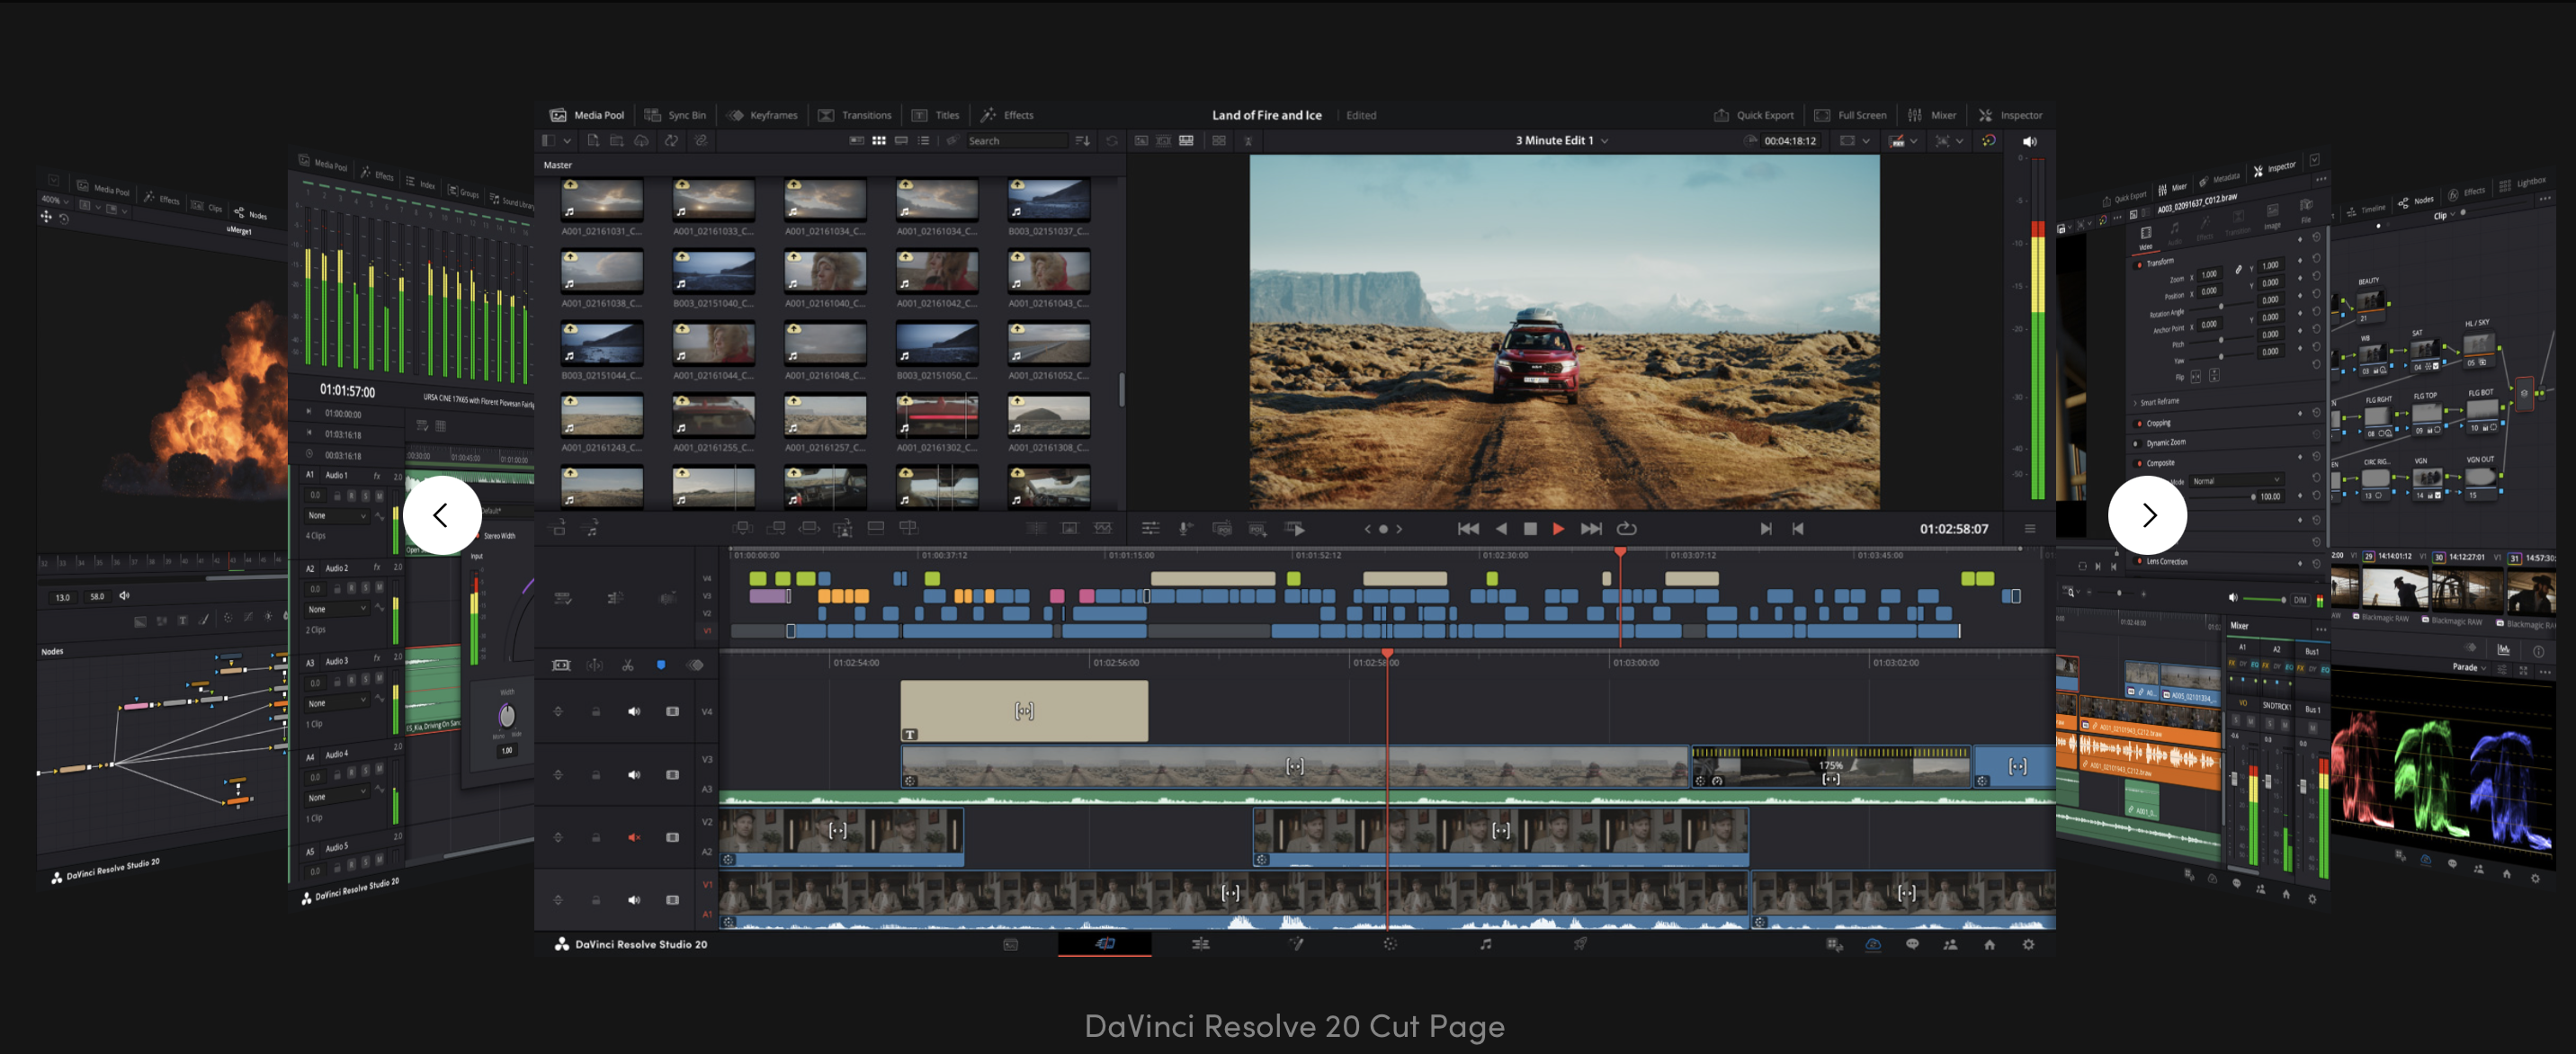Toggle lock on V4 track

(596, 711)
